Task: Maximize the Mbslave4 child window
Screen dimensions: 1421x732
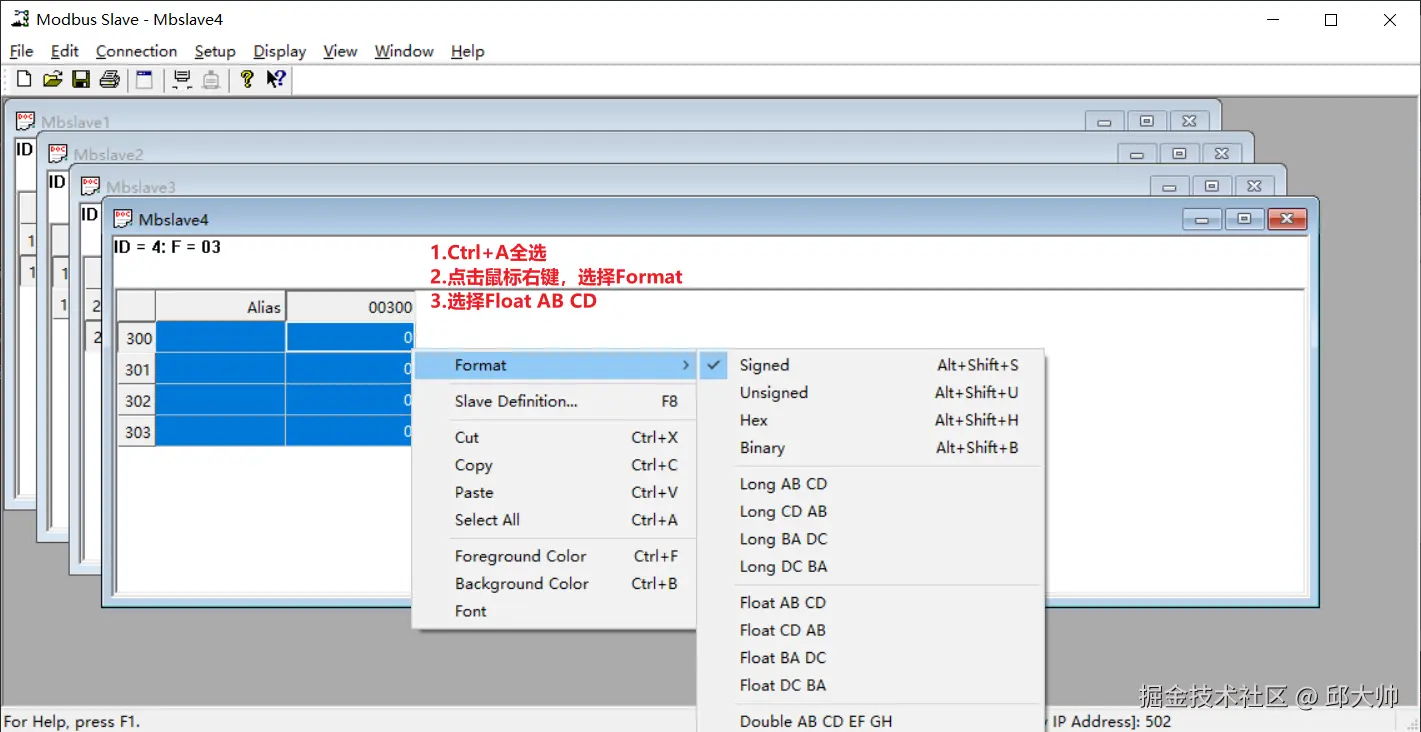Action: [1244, 219]
